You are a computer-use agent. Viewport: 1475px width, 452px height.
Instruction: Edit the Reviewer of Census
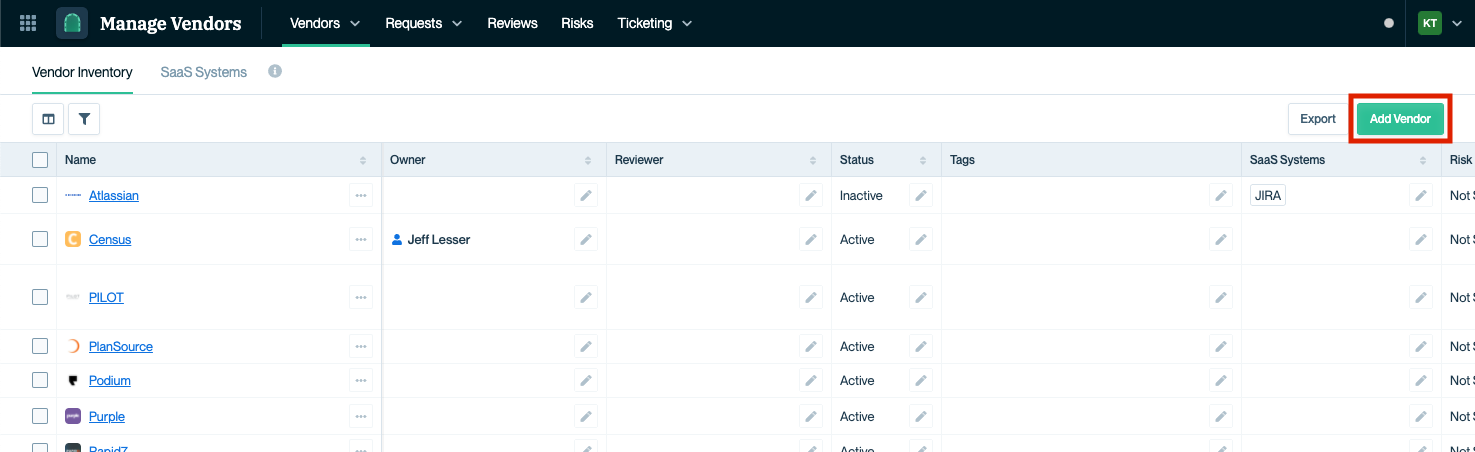811,239
